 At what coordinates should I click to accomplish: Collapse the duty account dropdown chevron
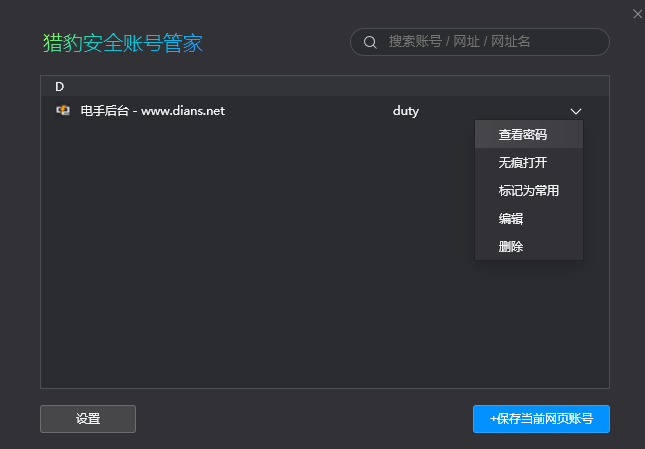pyautogui.click(x=575, y=111)
